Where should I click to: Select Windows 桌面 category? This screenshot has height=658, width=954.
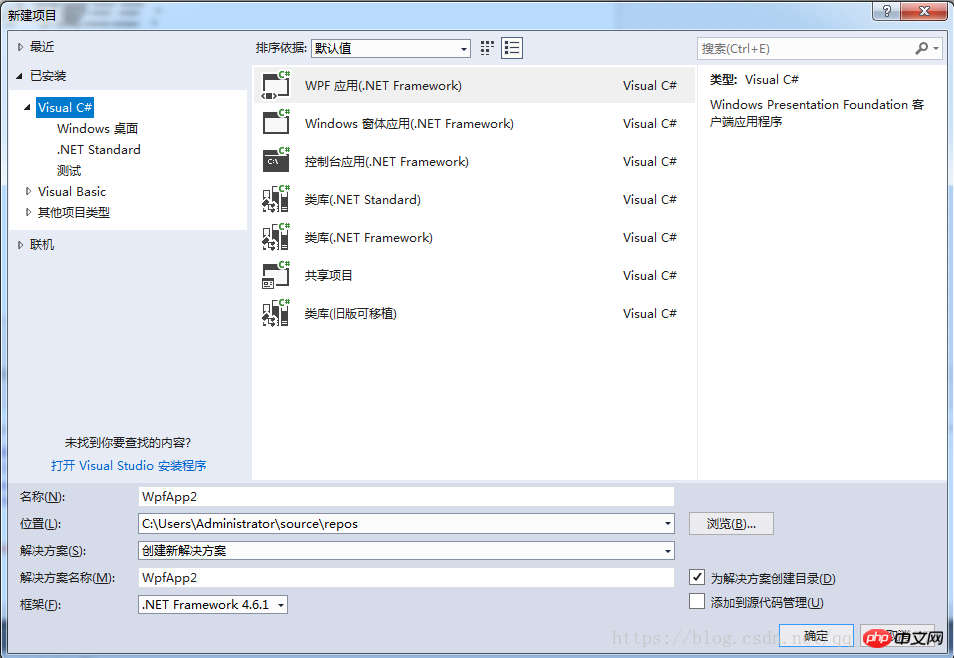(x=97, y=128)
